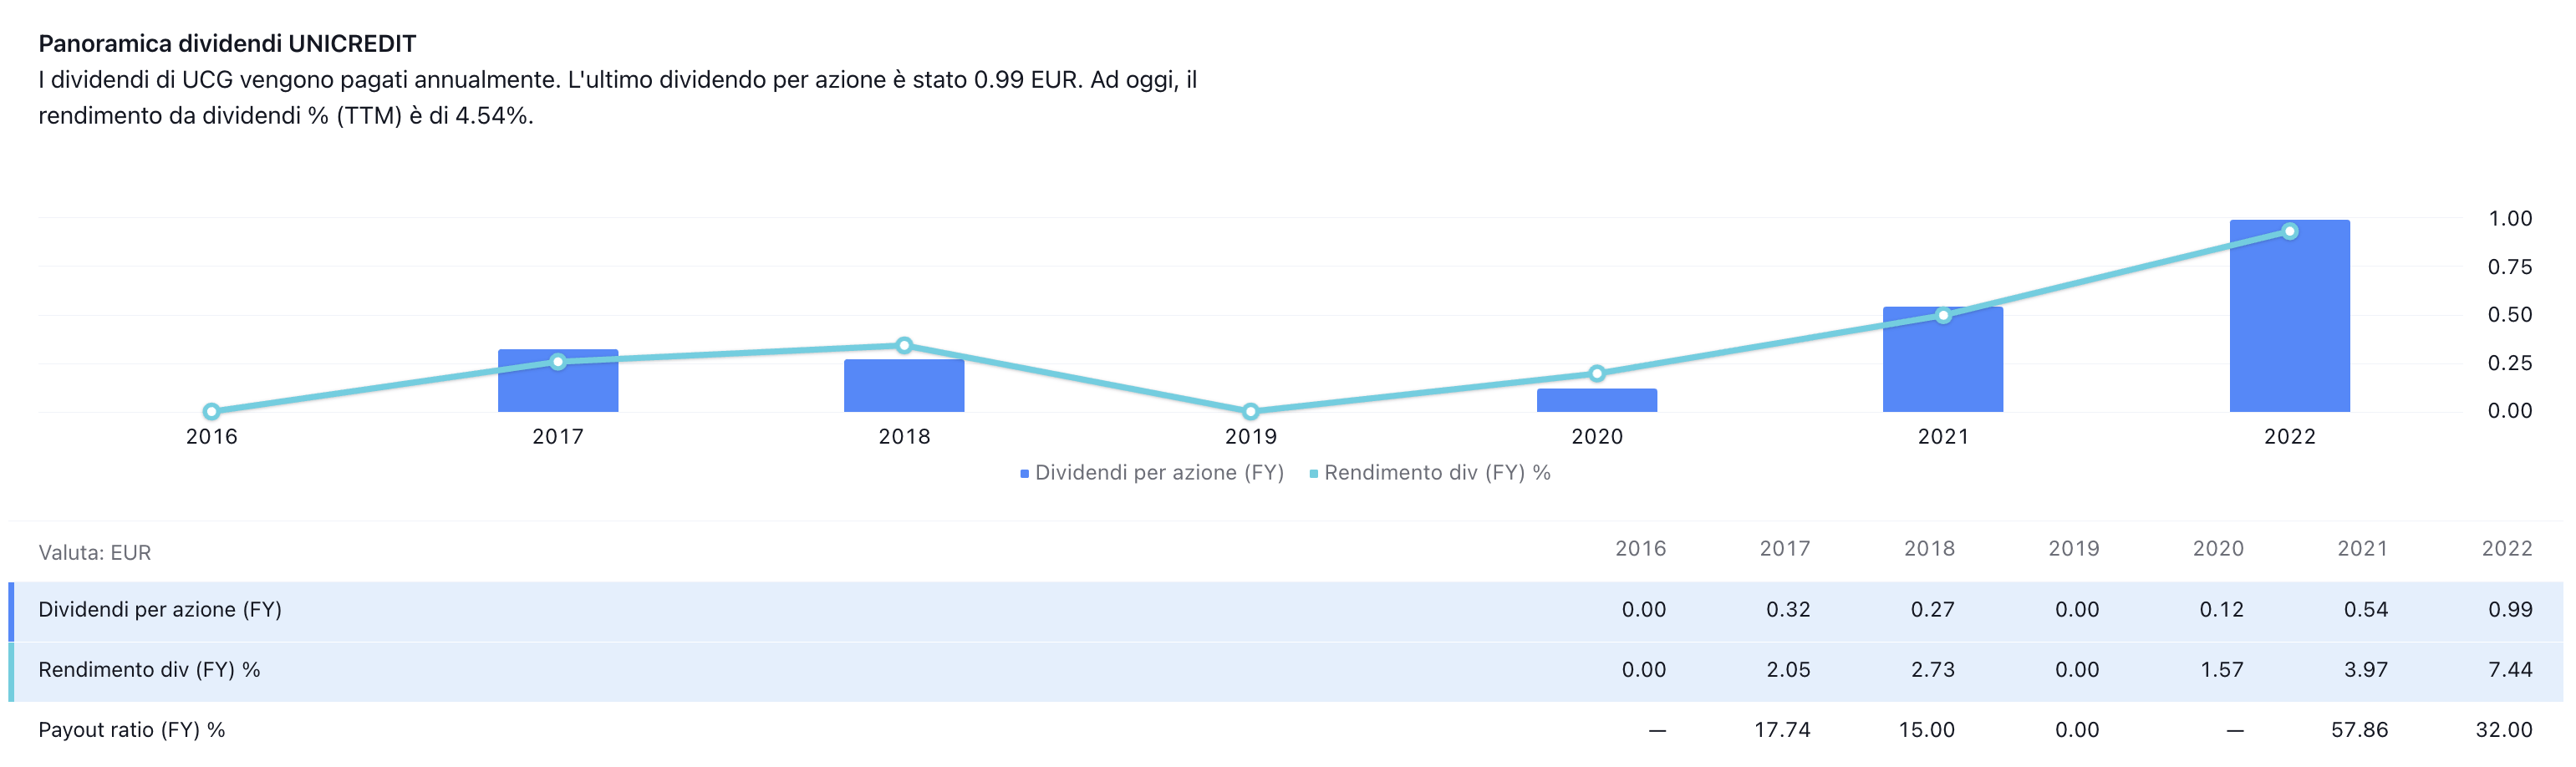Select the 2022 yield line point
This screenshot has height=767, width=2576.
(2289, 232)
